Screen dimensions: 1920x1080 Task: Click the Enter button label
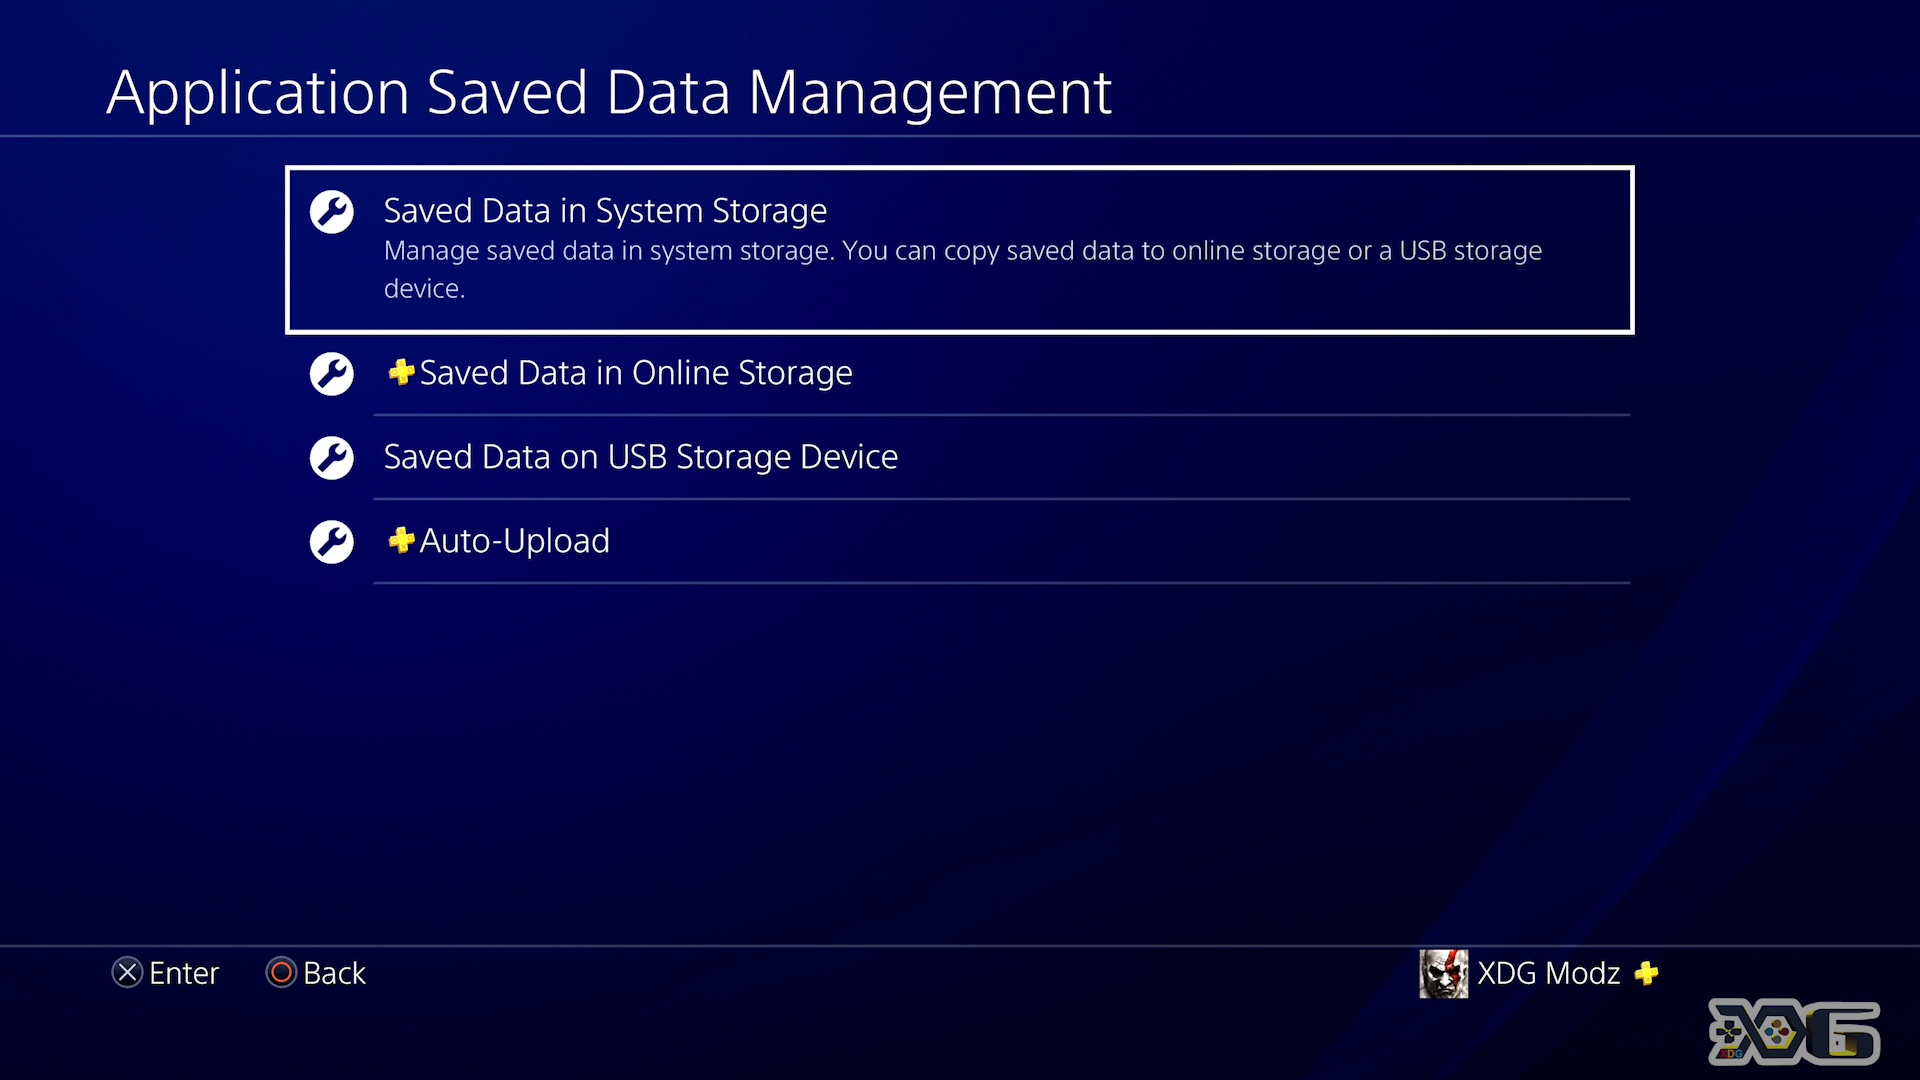pyautogui.click(x=184, y=973)
